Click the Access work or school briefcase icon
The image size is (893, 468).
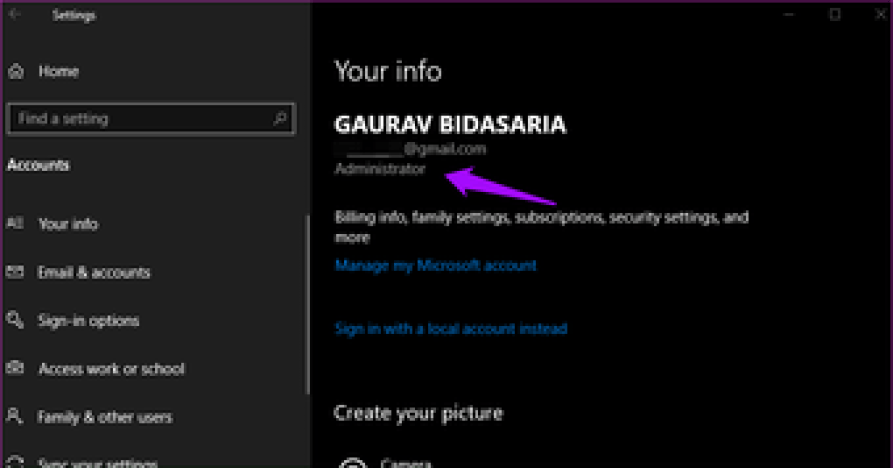[15, 369]
